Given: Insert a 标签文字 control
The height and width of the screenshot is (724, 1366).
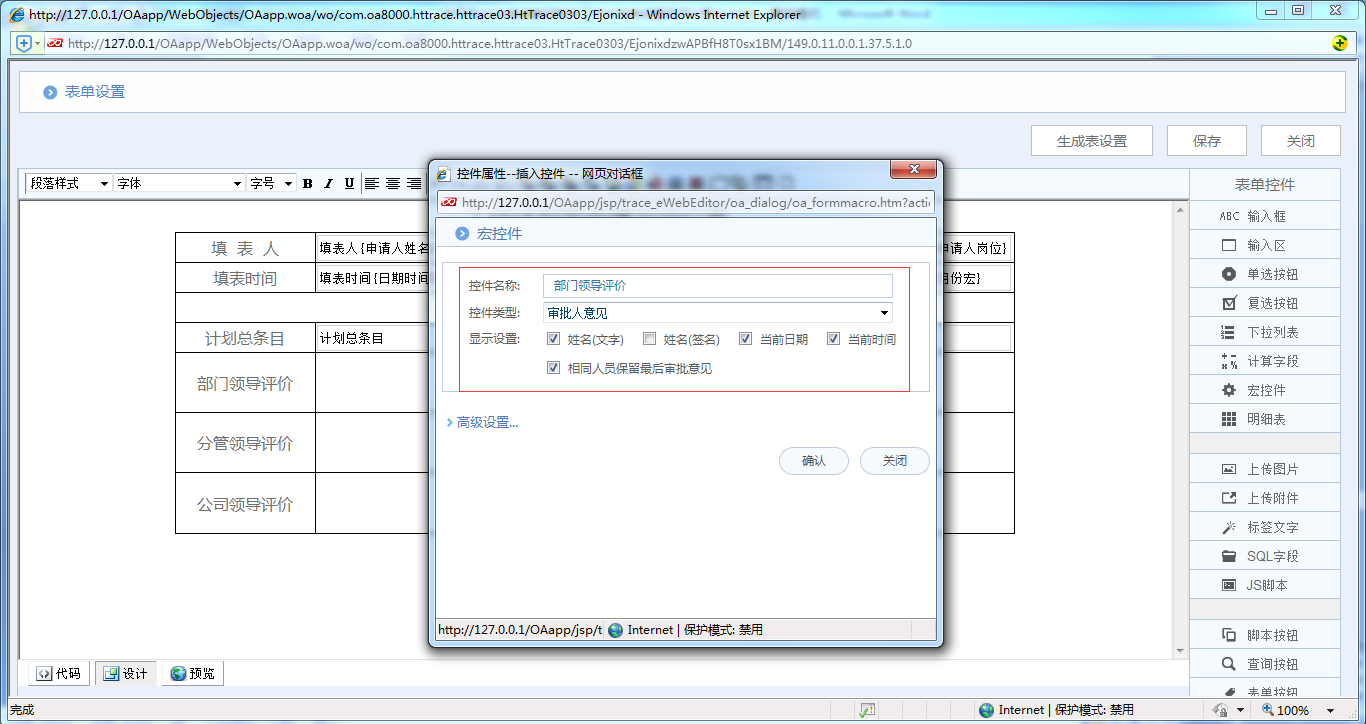Looking at the screenshot, I should coord(1264,526).
